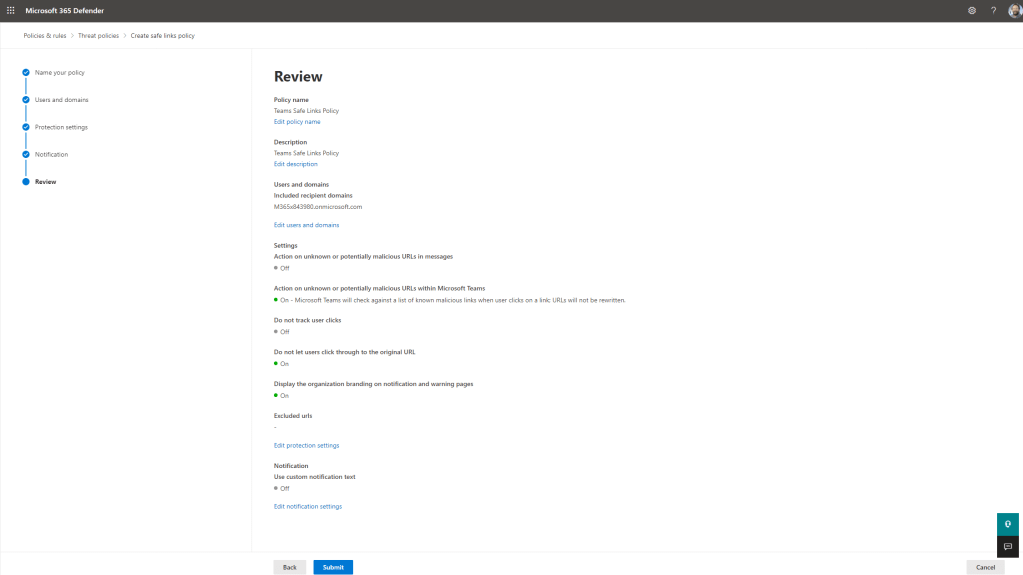Navigate to Threat policies breadcrumb
The width and height of the screenshot is (1023, 575).
(100, 35)
